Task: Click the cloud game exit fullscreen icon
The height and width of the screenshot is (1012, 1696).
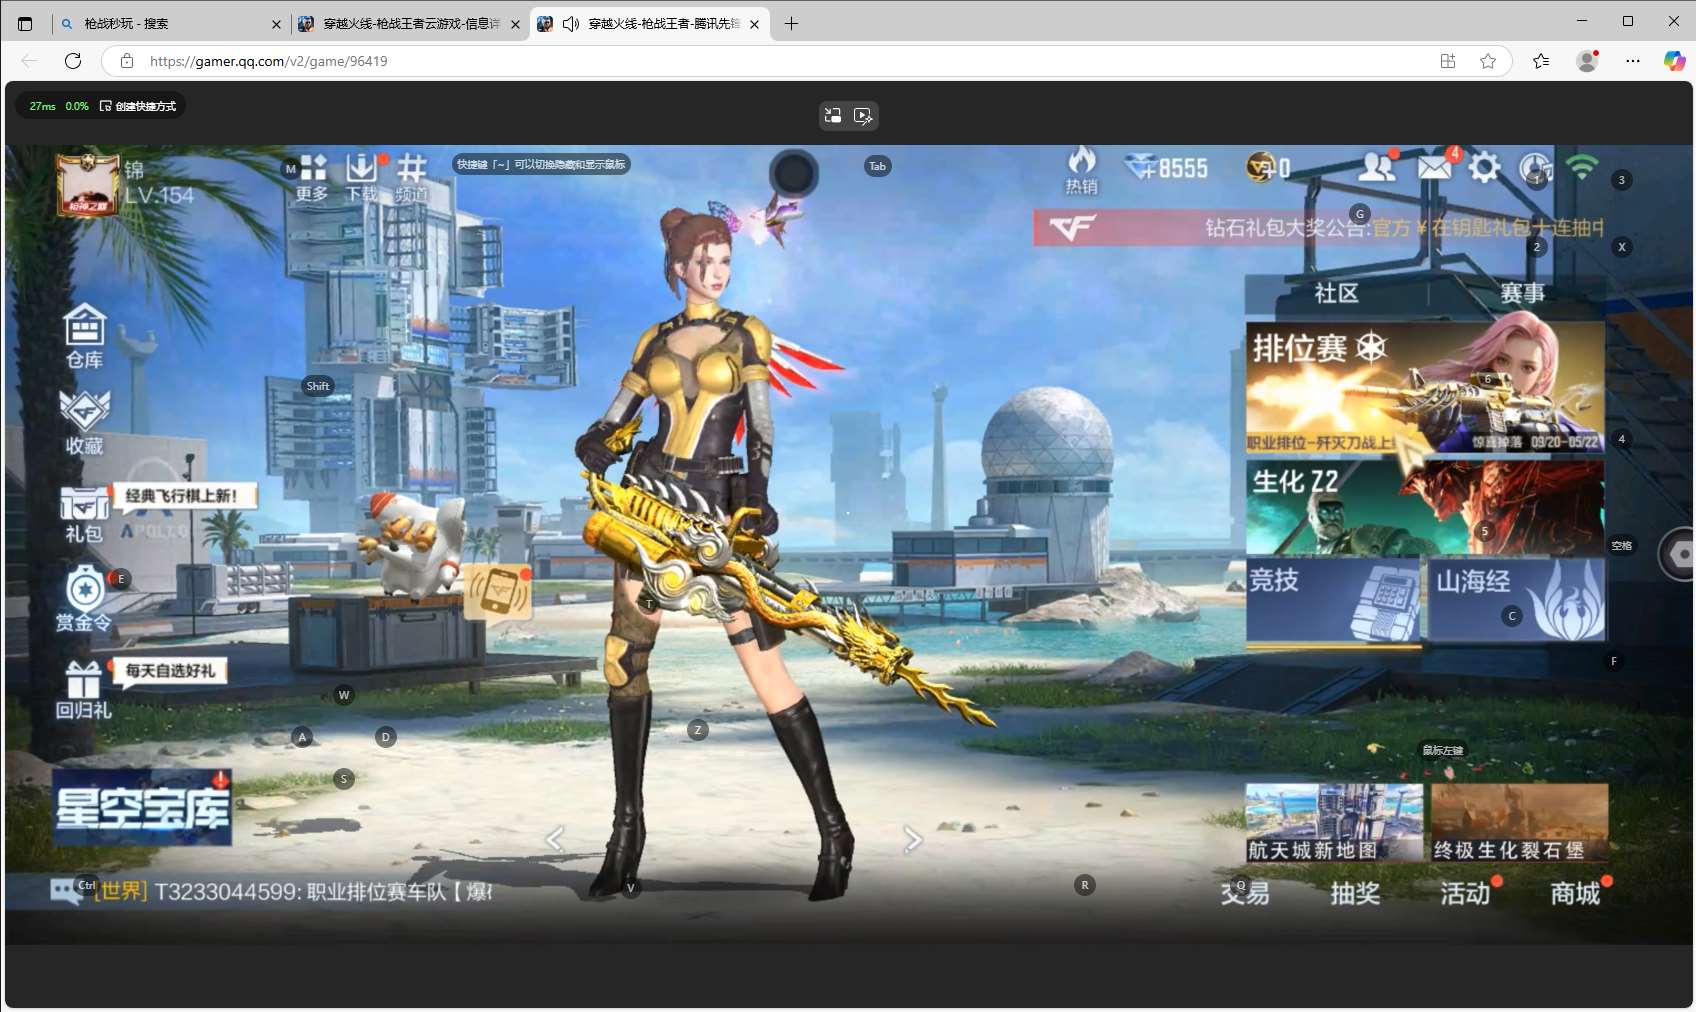Action: [x=832, y=116]
